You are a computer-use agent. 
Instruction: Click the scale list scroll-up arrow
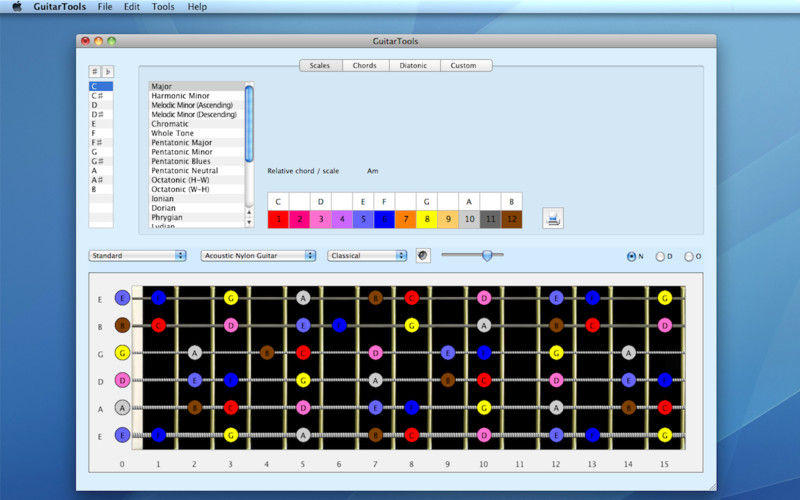[x=249, y=212]
